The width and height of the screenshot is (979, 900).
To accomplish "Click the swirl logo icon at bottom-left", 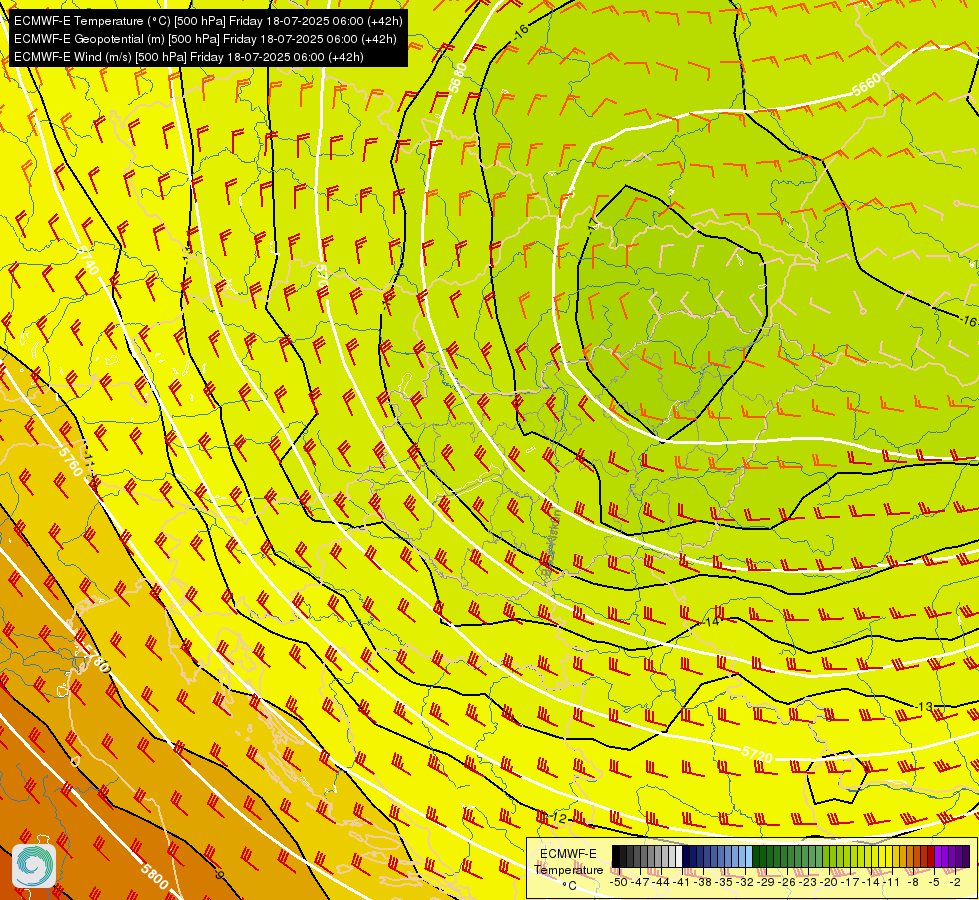I will (34, 866).
